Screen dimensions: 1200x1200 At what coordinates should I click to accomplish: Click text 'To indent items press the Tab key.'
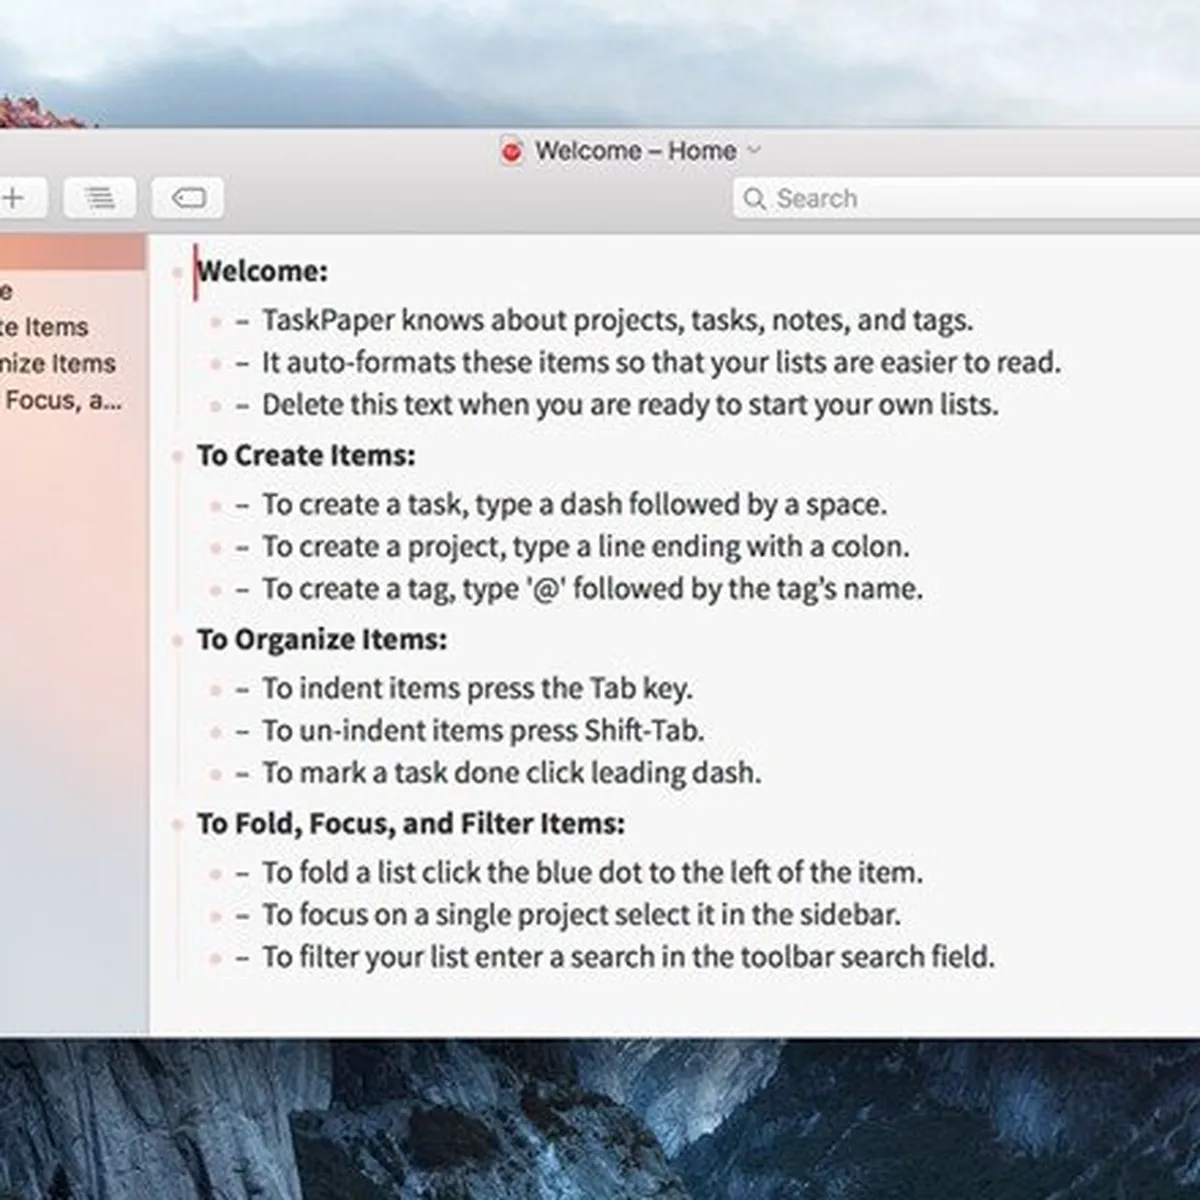click(477, 688)
